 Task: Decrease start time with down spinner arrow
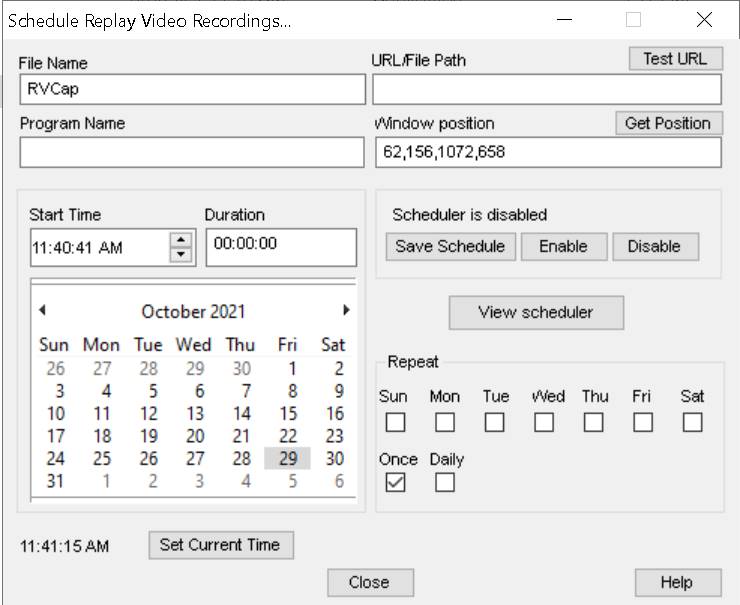[x=180, y=254]
